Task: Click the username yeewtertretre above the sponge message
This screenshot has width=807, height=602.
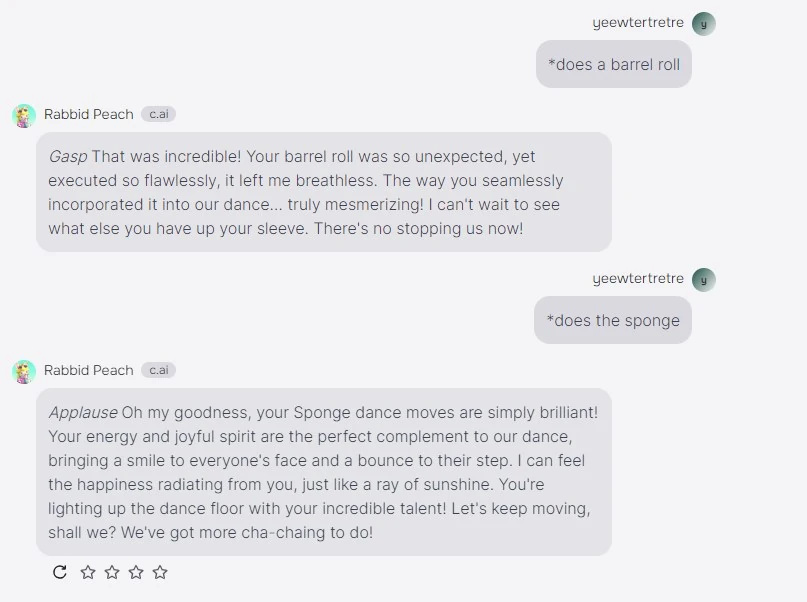Action: pyautogui.click(x=638, y=279)
